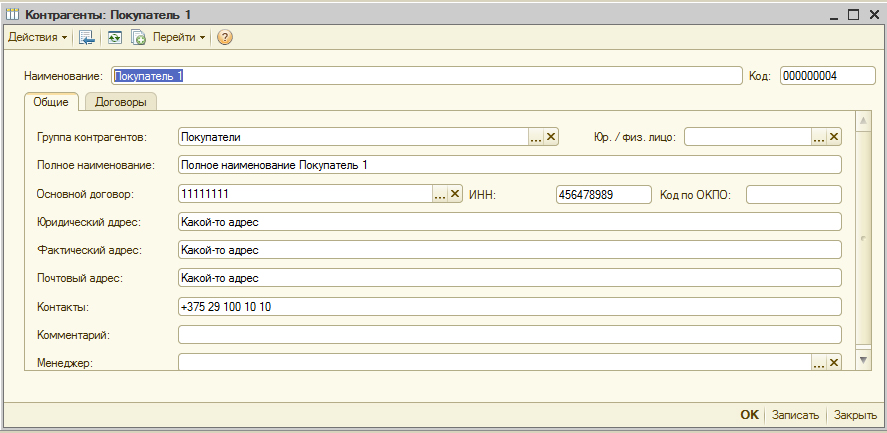887x433 pixels.
Task: Clear the Основной договор field with X
Action: [x=455, y=194]
